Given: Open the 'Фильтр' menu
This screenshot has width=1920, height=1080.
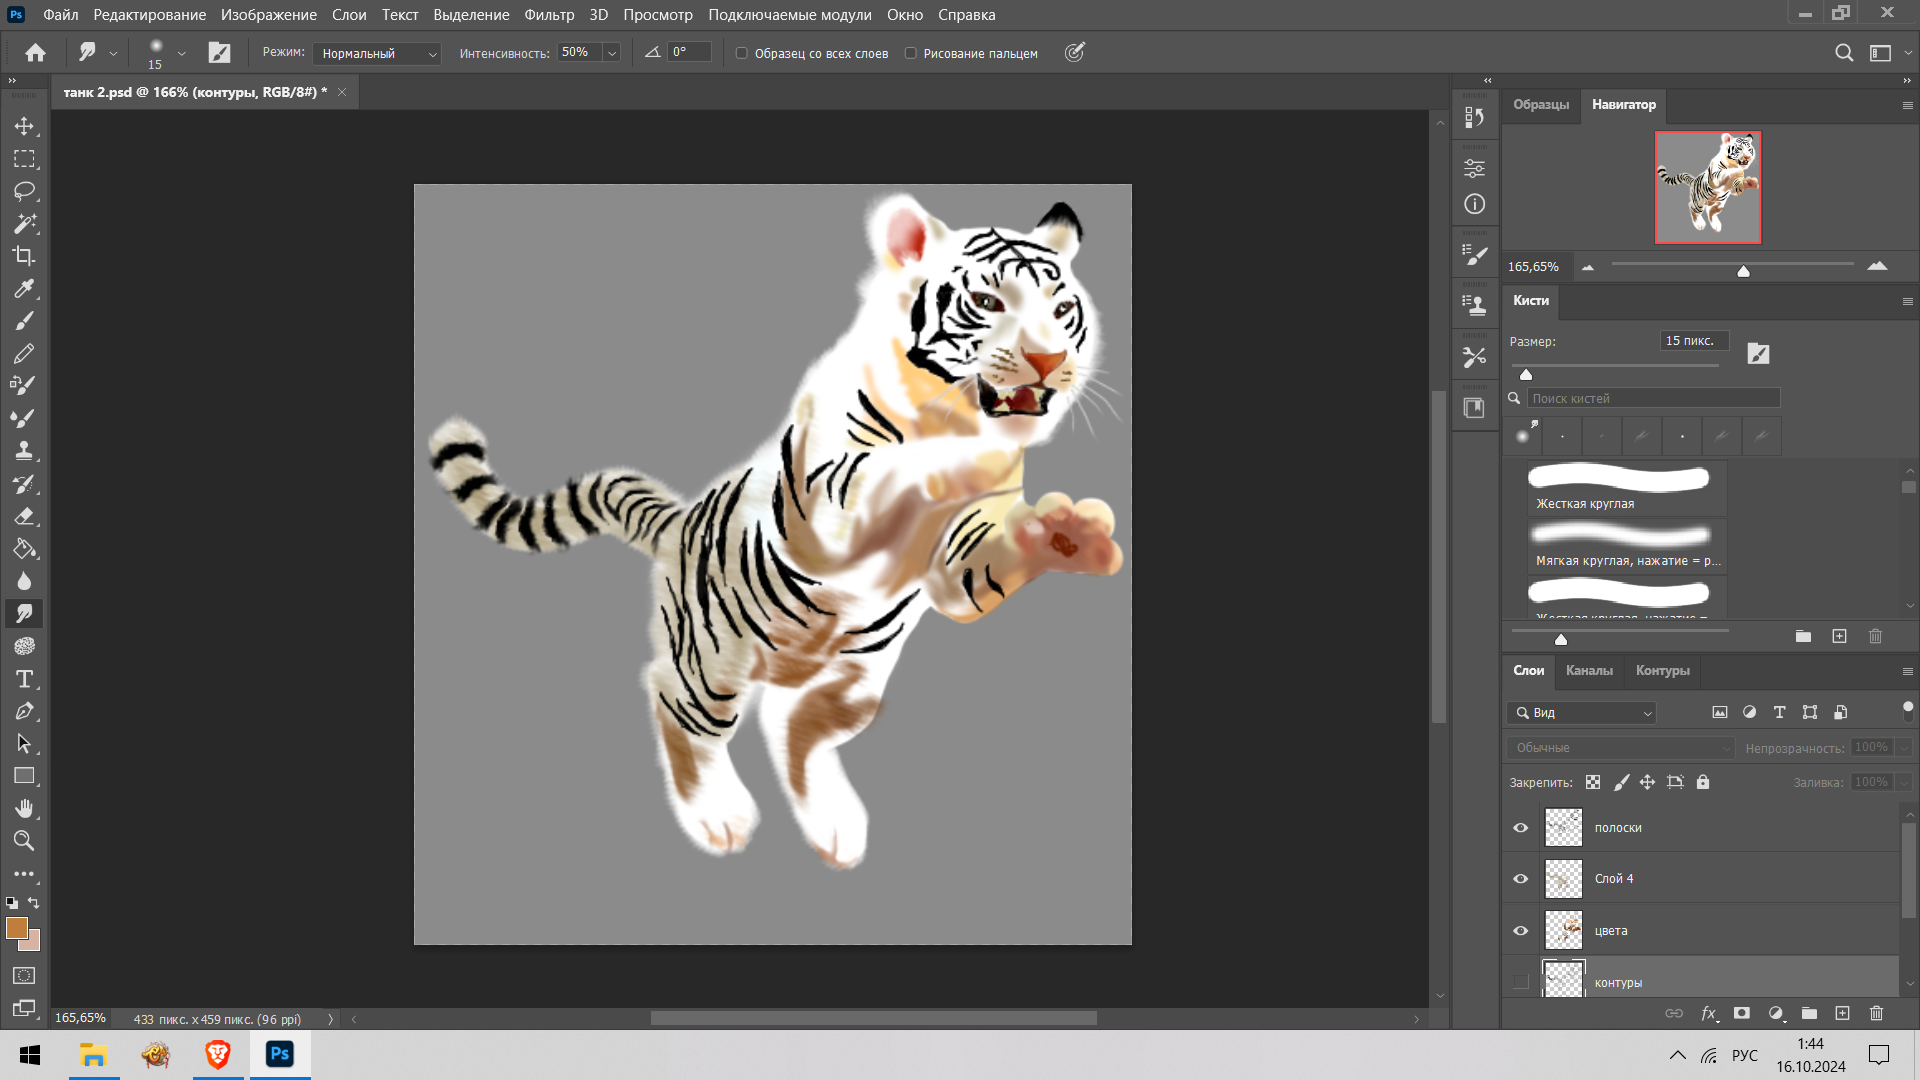Looking at the screenshot, I should pos(549,15).
